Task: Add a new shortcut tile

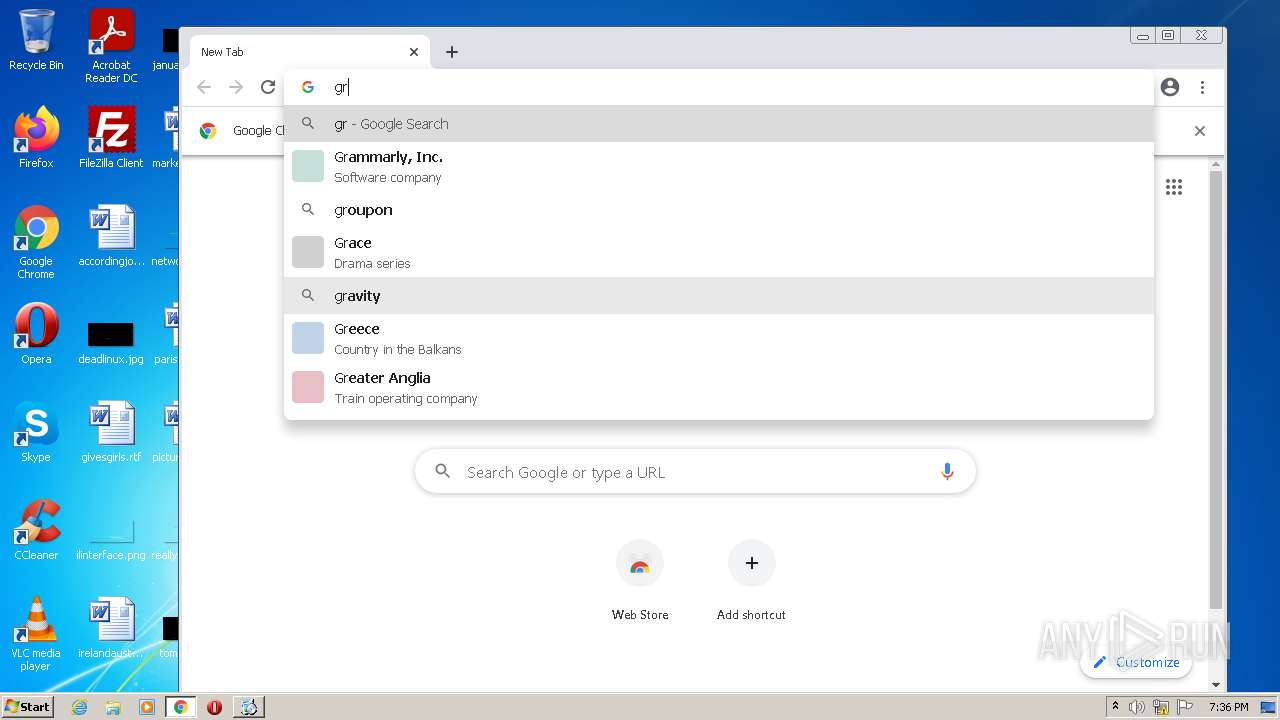Action: [x=751, y=581]
